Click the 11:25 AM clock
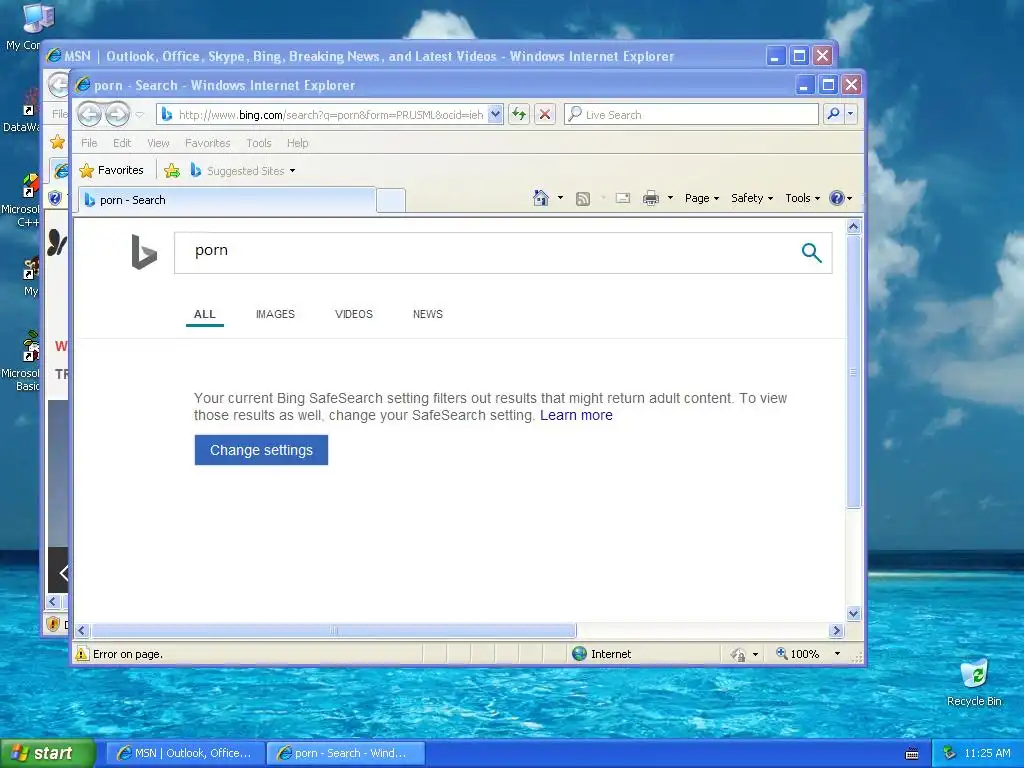This screenshot has width=1024, height=768. (x=987, y=753)
